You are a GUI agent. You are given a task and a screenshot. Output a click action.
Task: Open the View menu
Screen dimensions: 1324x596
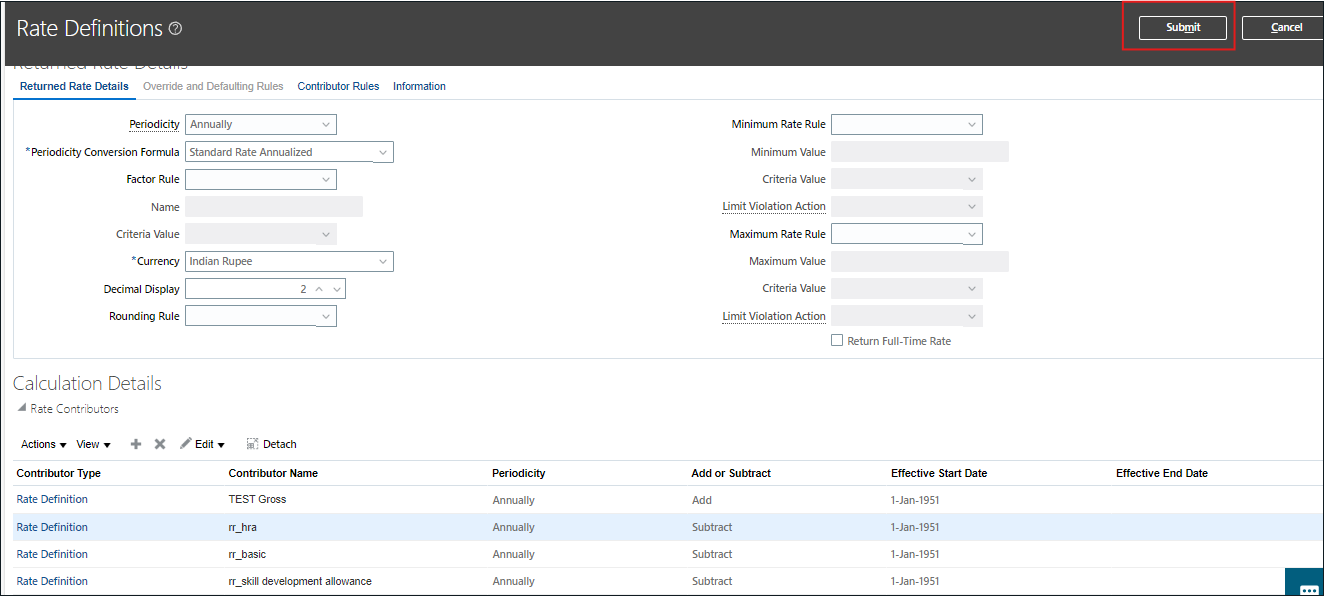click(x=90, y=443)
